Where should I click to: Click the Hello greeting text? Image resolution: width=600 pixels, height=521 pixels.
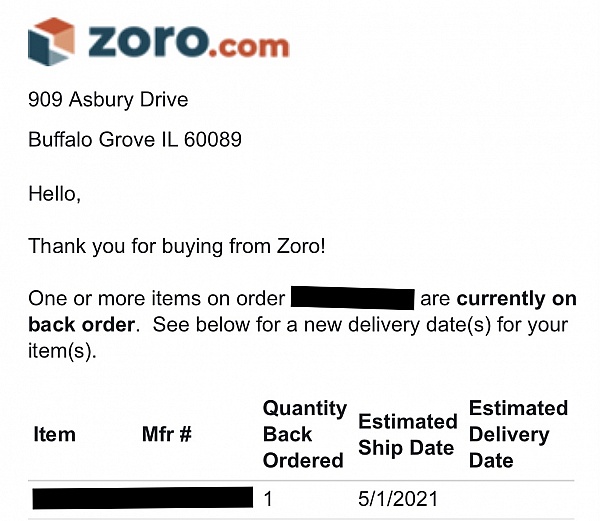click(x=54, y=193)
